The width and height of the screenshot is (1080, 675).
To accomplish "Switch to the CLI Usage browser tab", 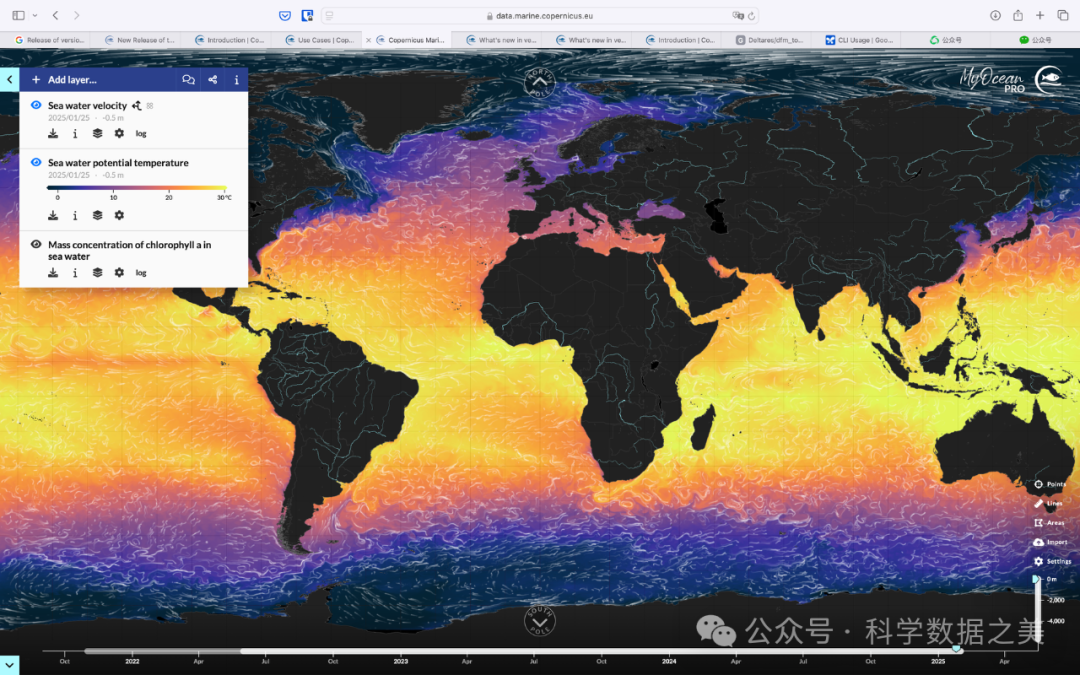I will point(860,40).
